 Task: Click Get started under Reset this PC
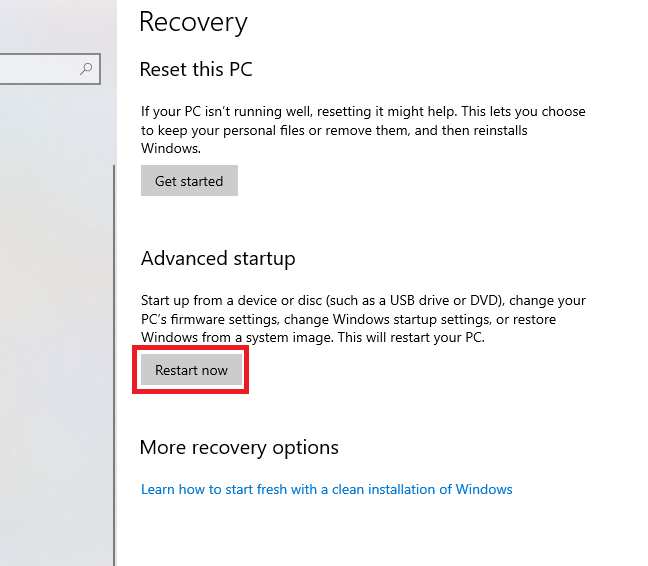[189, 181]
